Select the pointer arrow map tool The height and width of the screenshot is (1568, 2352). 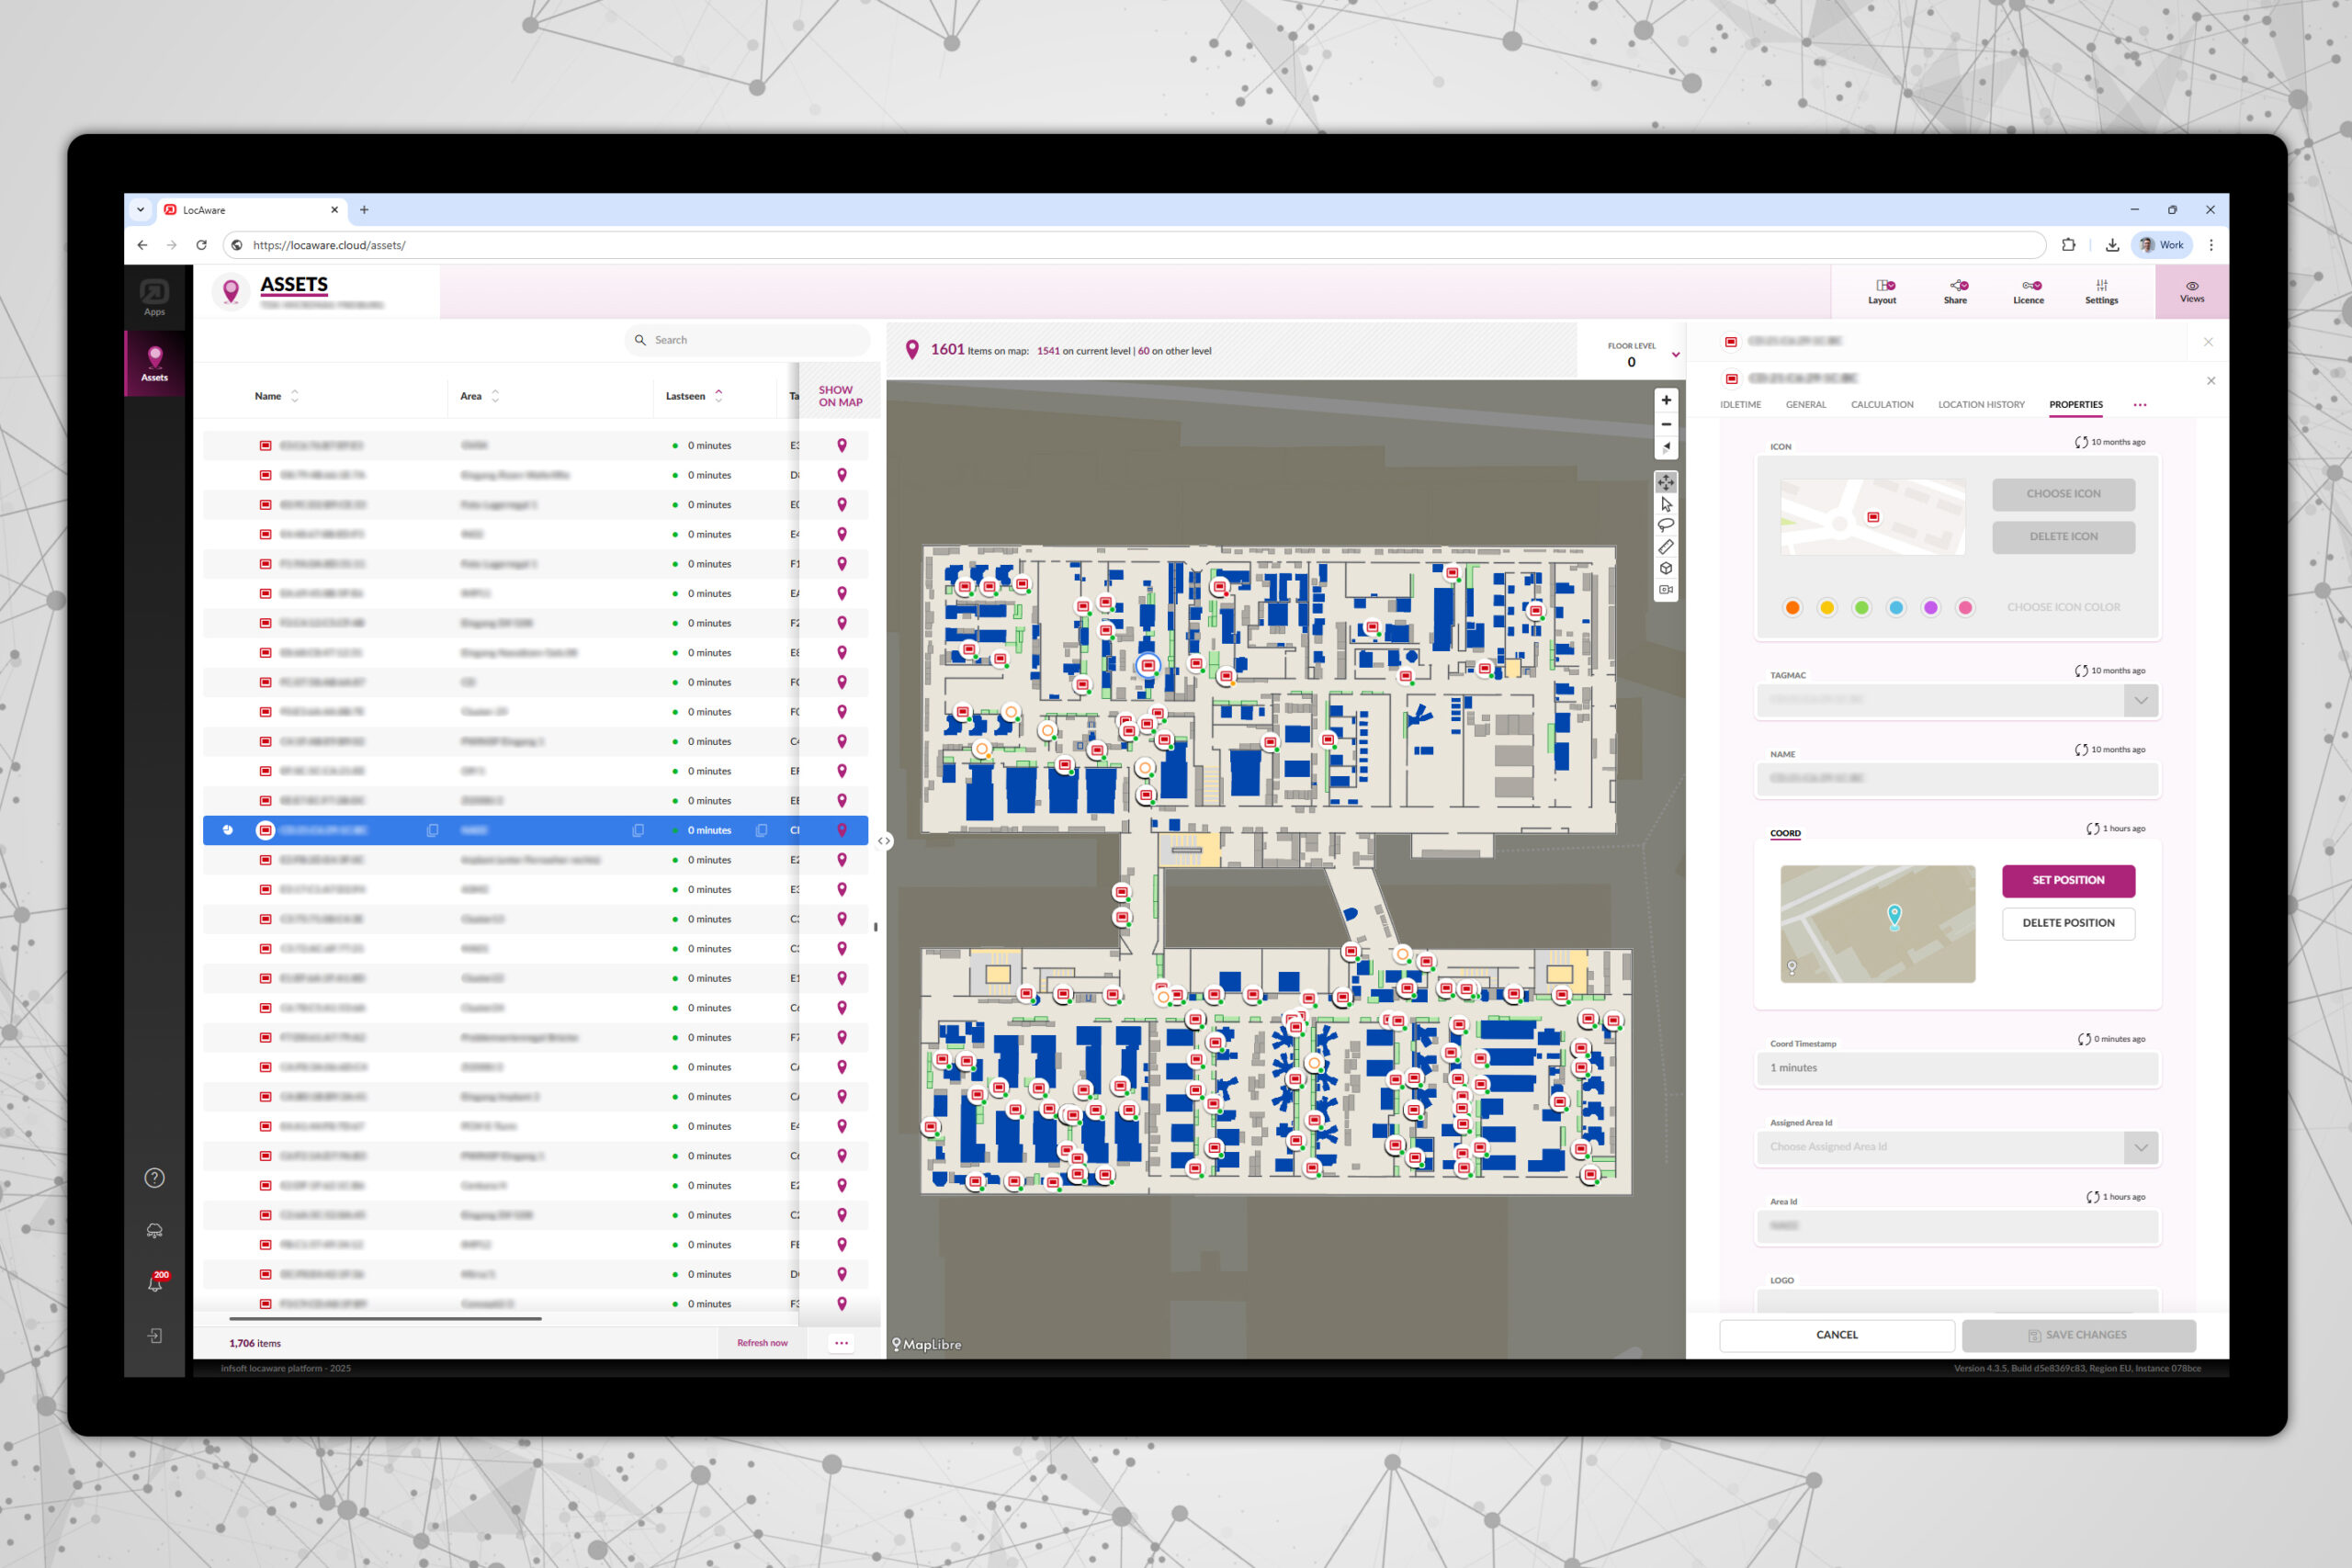1665,504
